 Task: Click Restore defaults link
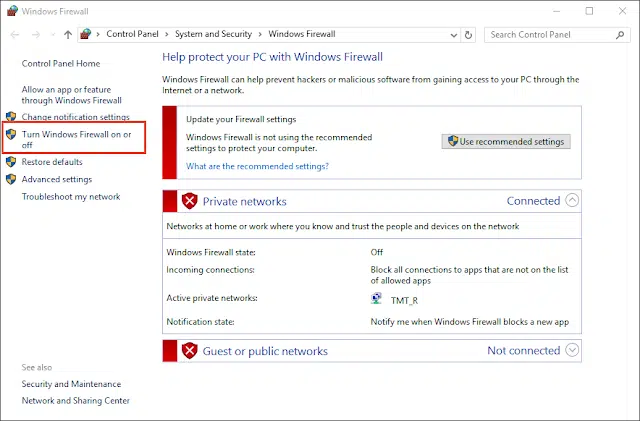(52, 162)
